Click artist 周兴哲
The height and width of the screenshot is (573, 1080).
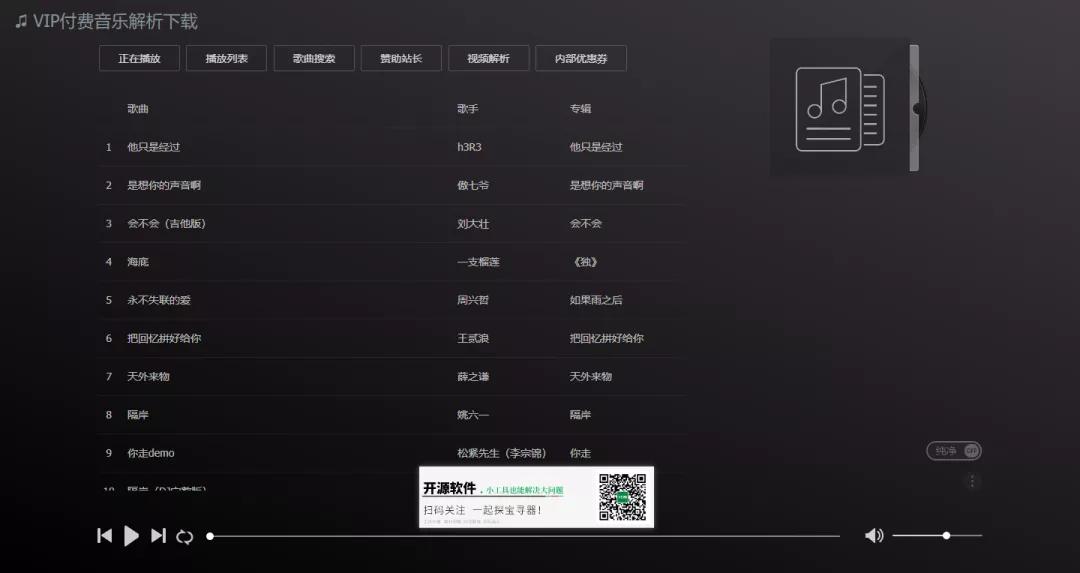point(473,300)
